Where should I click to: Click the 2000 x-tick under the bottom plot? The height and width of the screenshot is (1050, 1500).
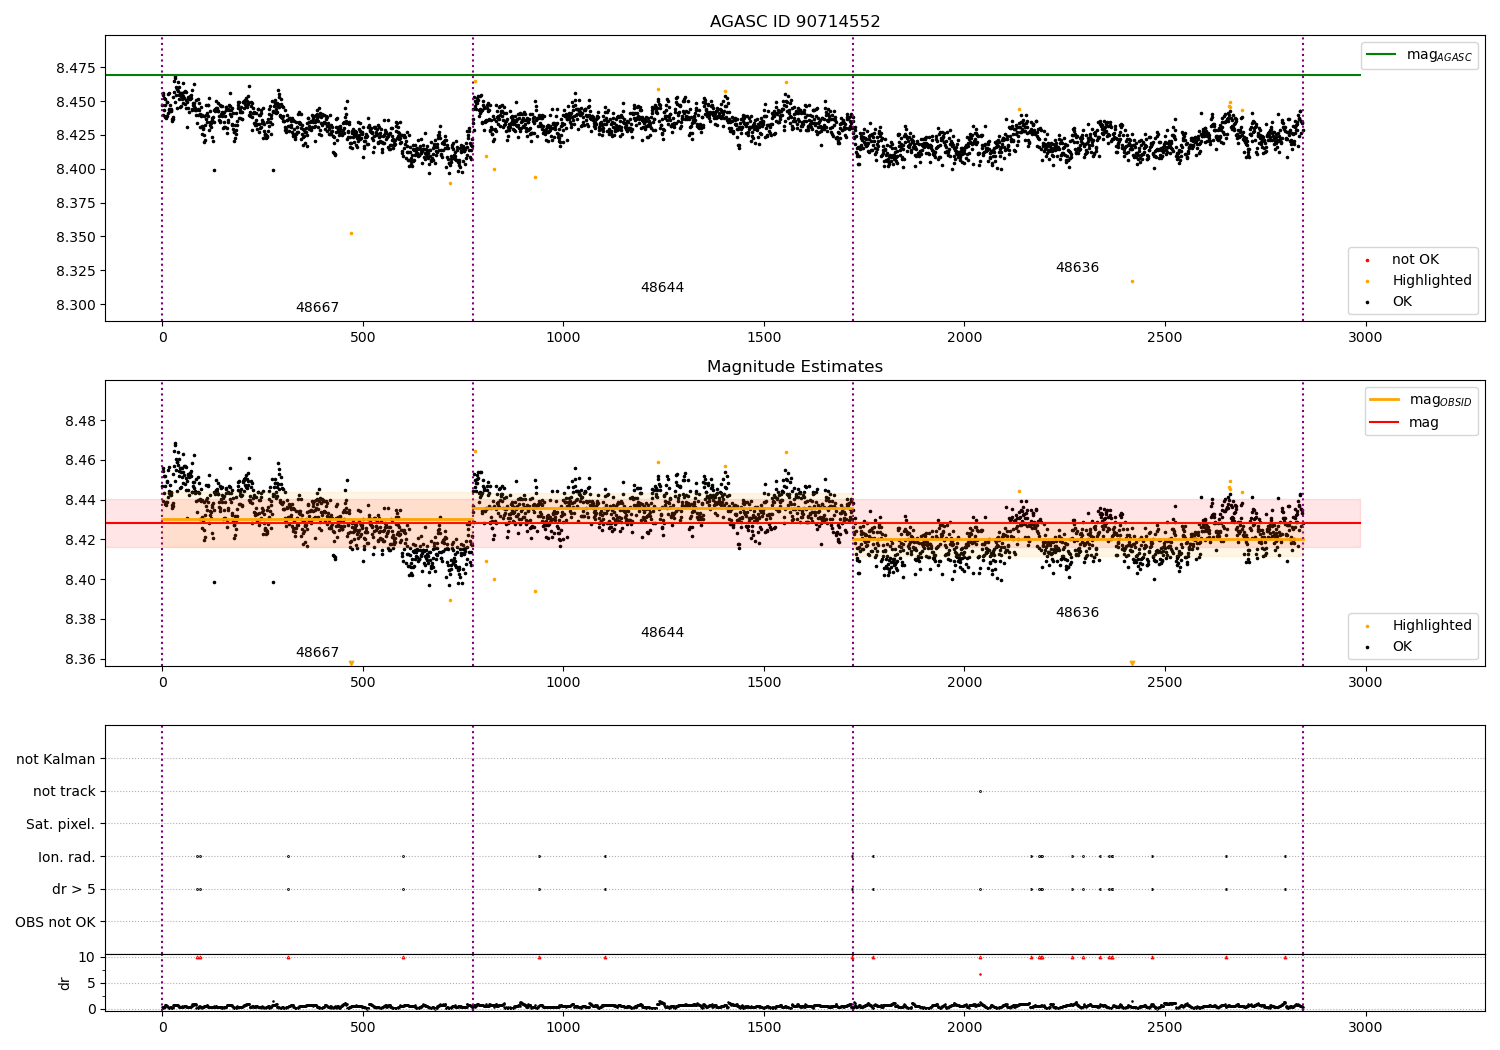964,1027
